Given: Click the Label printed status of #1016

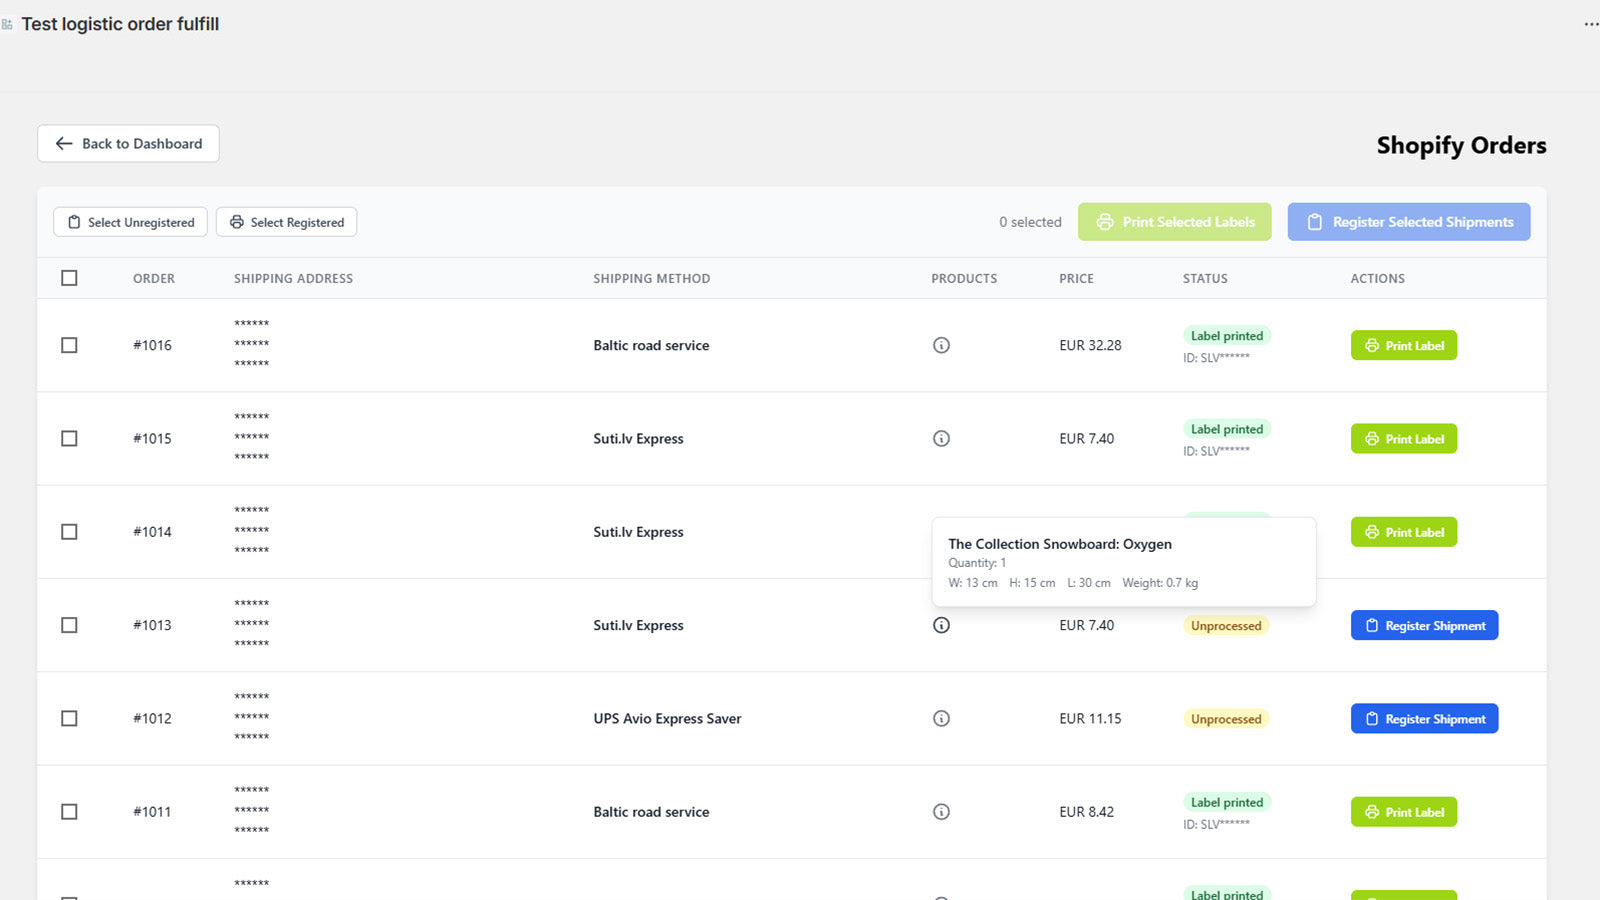Looking at the screenshot, I should pos(1227,336).
